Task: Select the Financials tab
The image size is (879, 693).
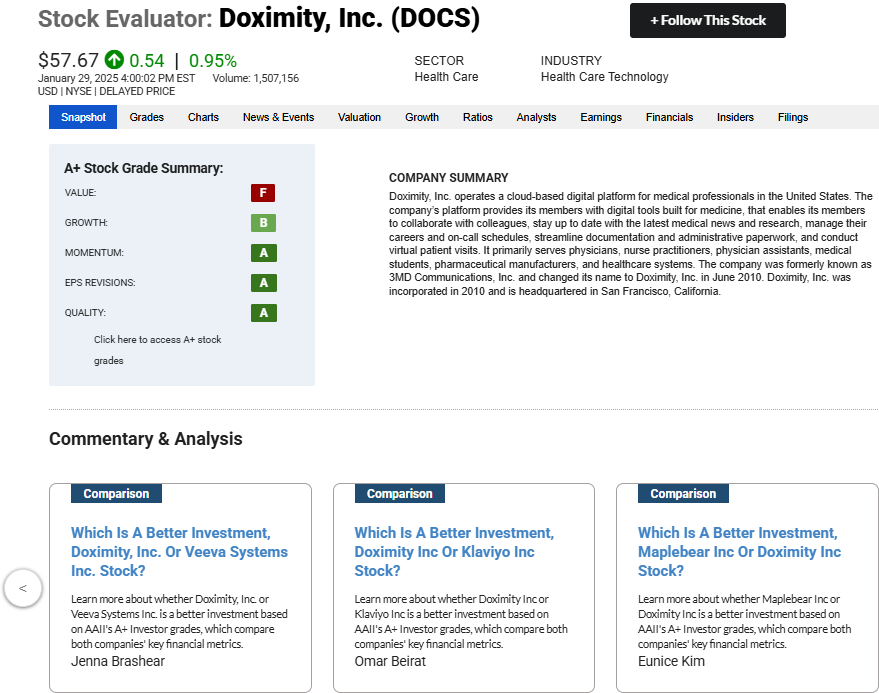Action: [x=669, y=117]
